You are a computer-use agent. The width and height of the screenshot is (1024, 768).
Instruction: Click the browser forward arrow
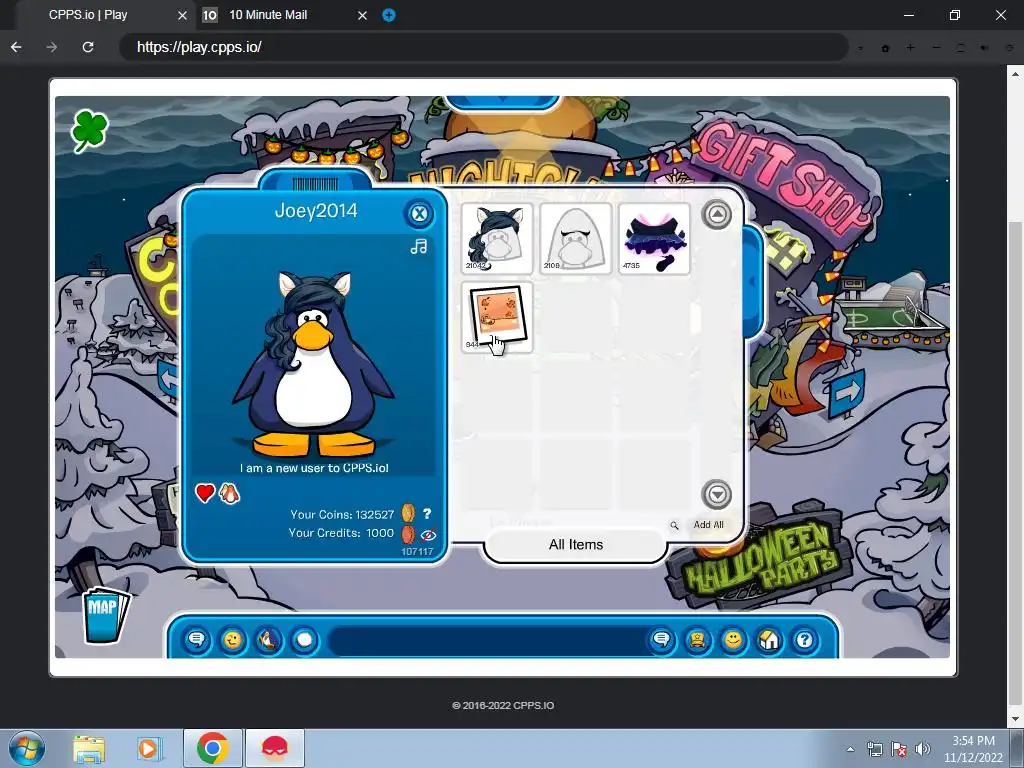pyautogui.click(x=52, y=47)
